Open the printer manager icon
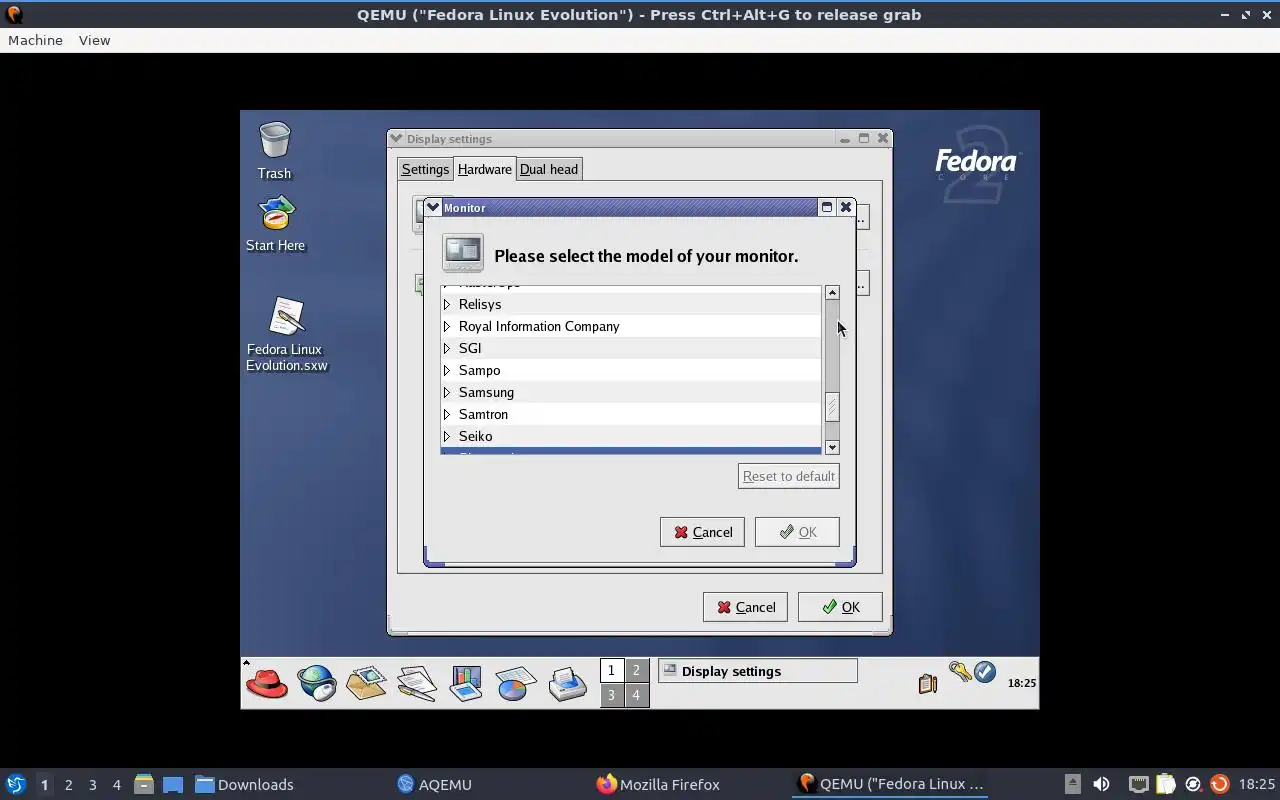 point(567,684)
